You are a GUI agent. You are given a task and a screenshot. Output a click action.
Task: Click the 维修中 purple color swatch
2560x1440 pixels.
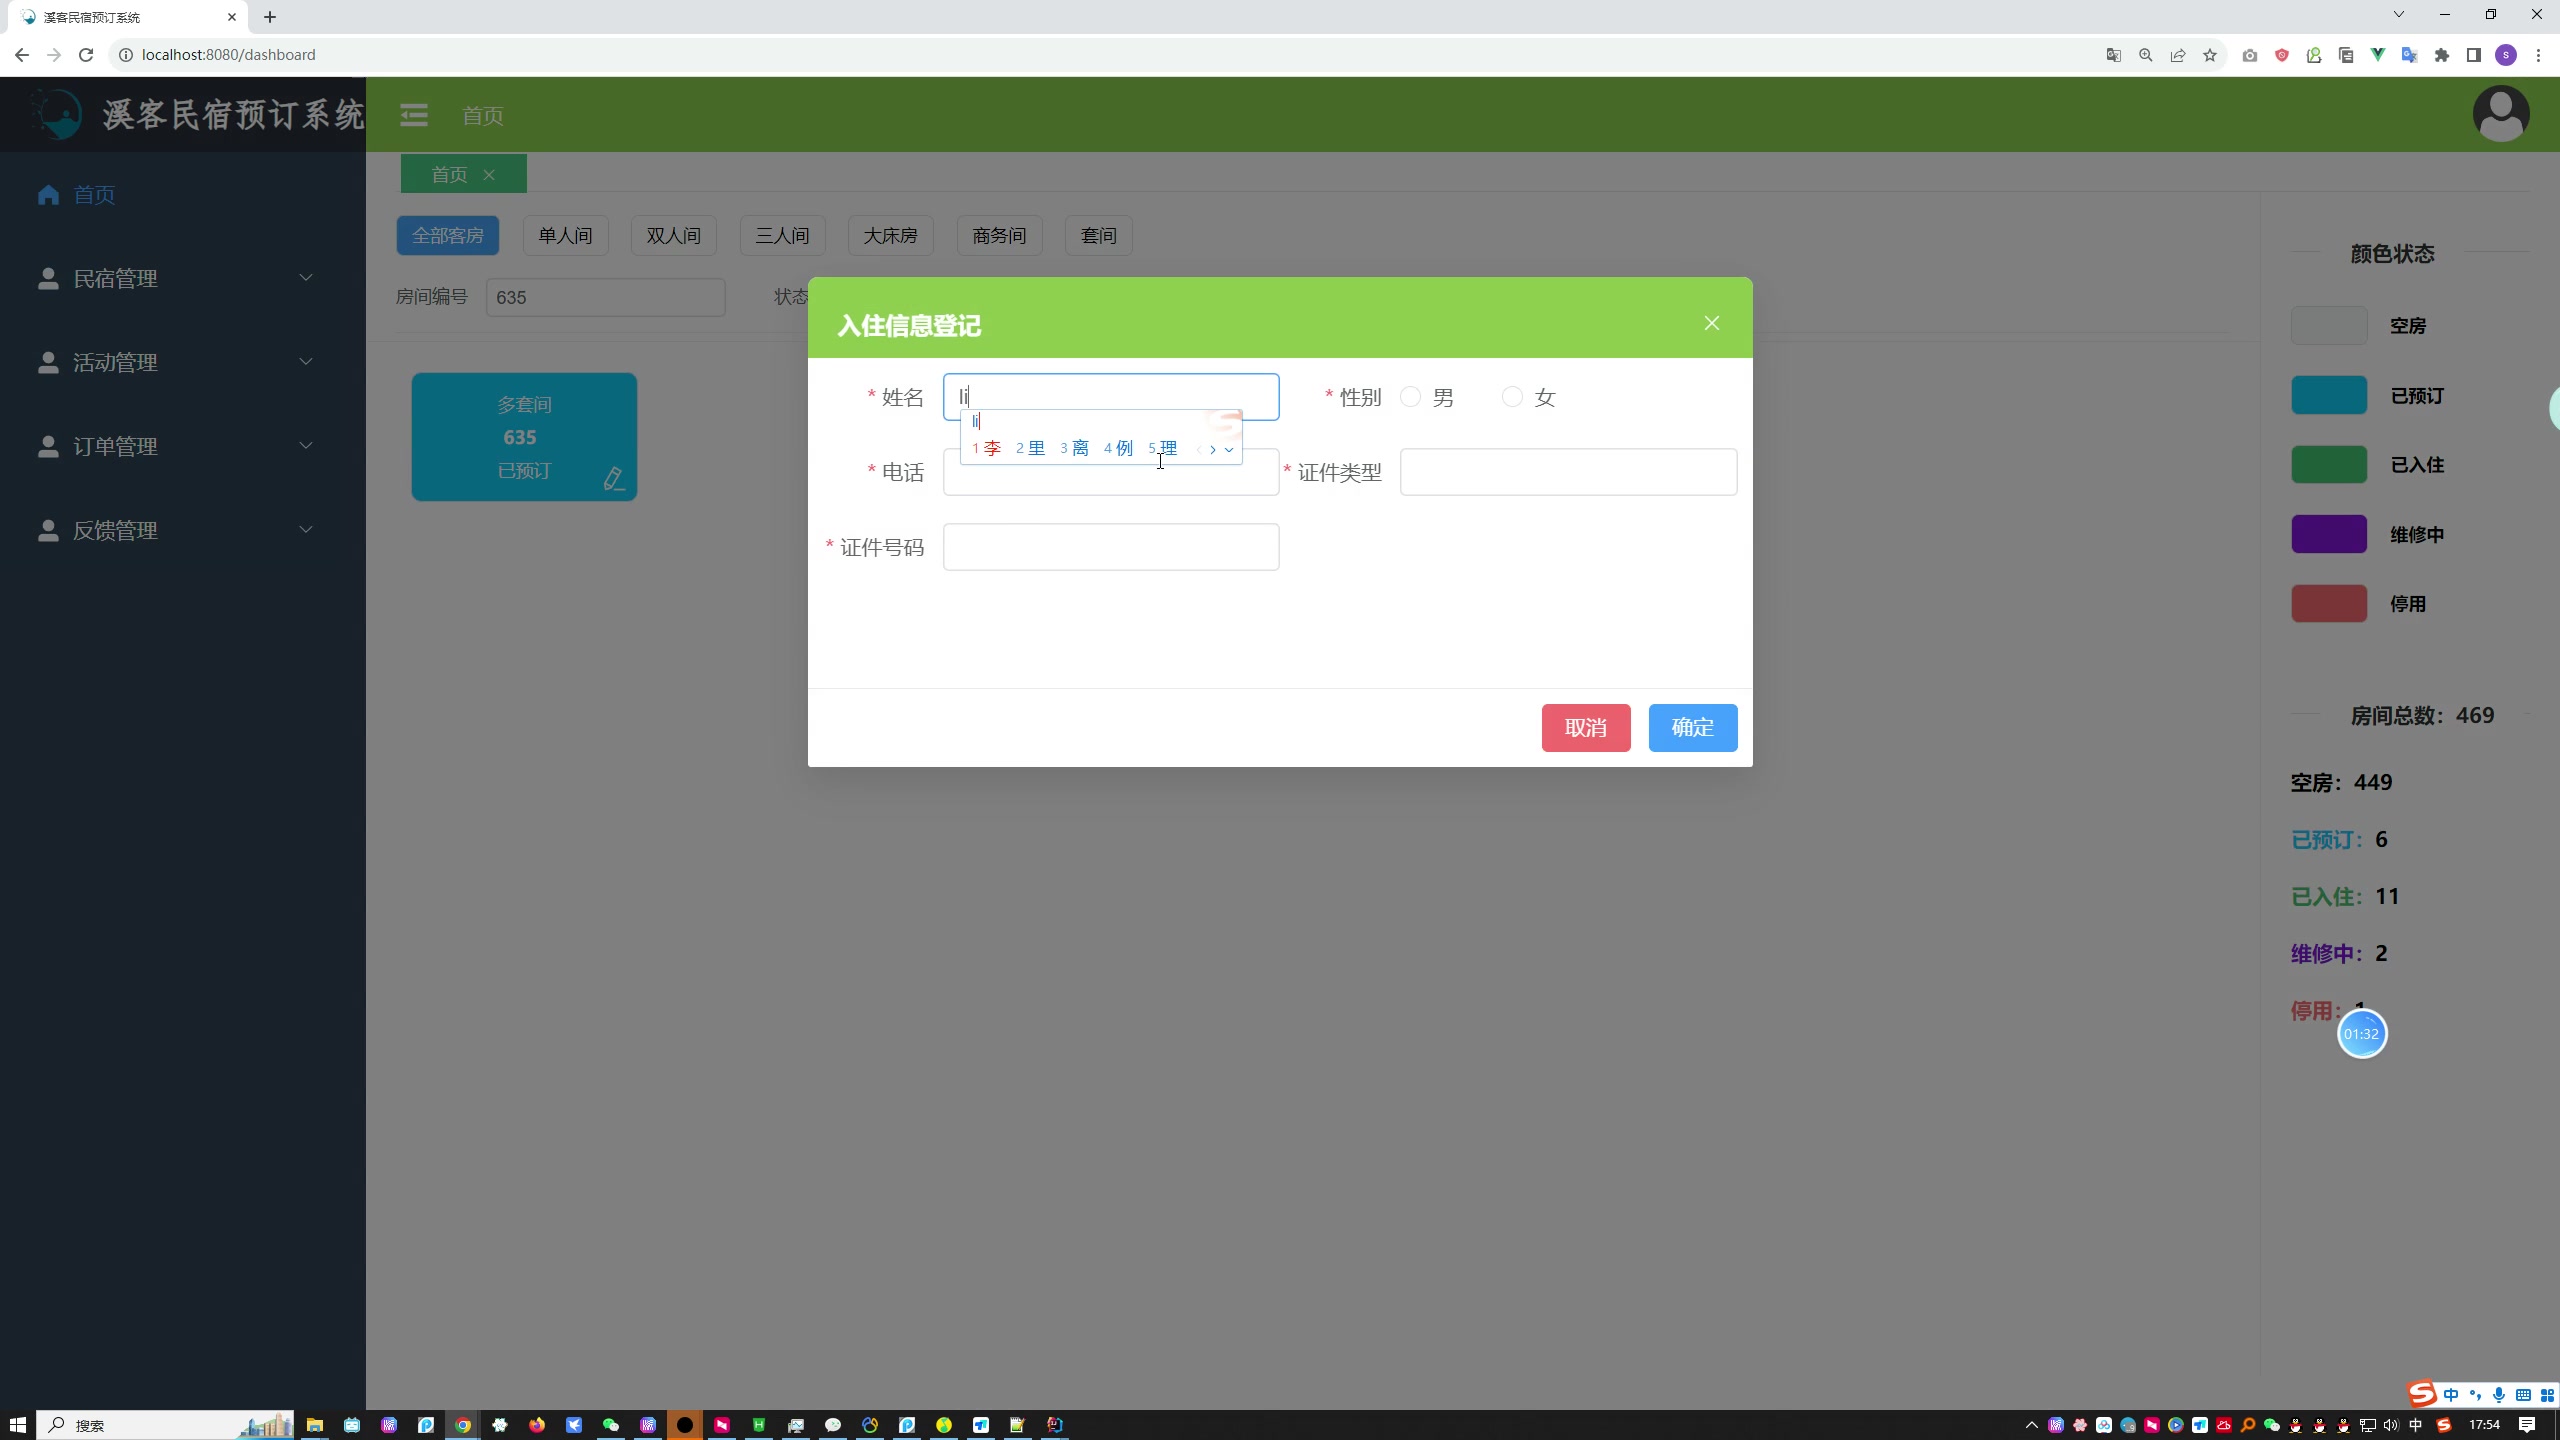[x=2329, y=534]
